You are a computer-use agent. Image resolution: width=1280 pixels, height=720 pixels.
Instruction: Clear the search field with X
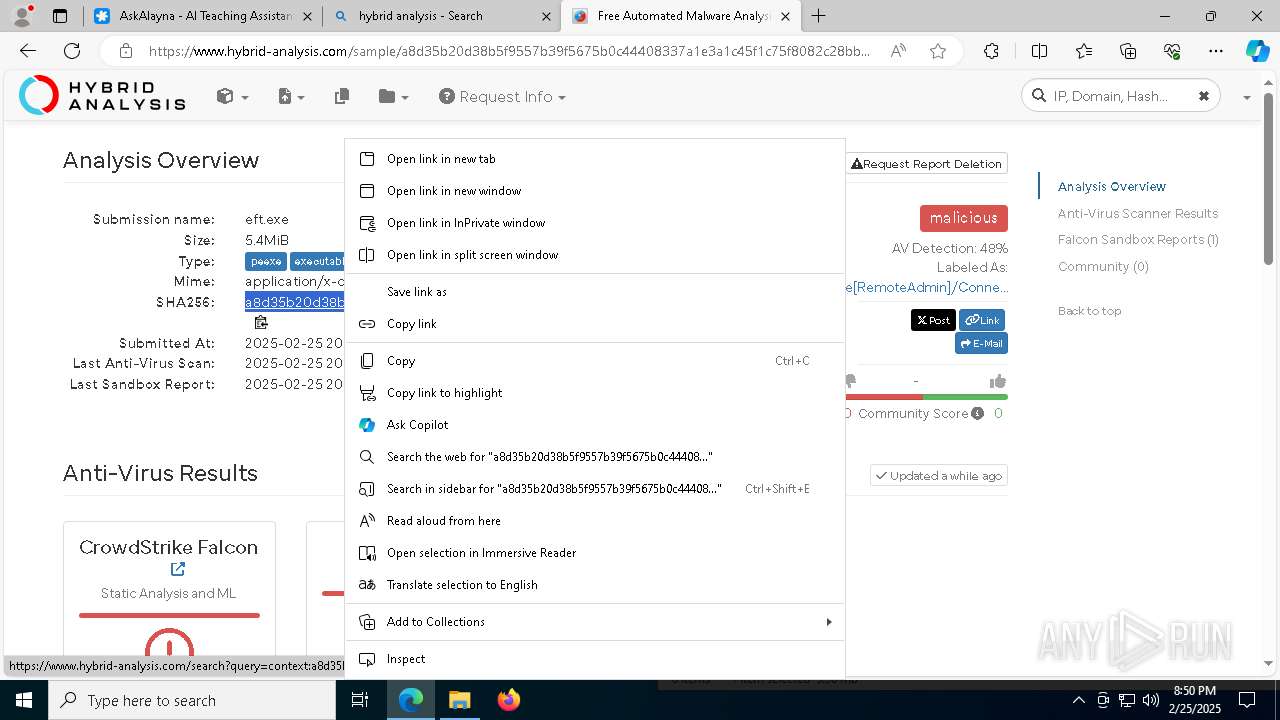coord(1204,96)
